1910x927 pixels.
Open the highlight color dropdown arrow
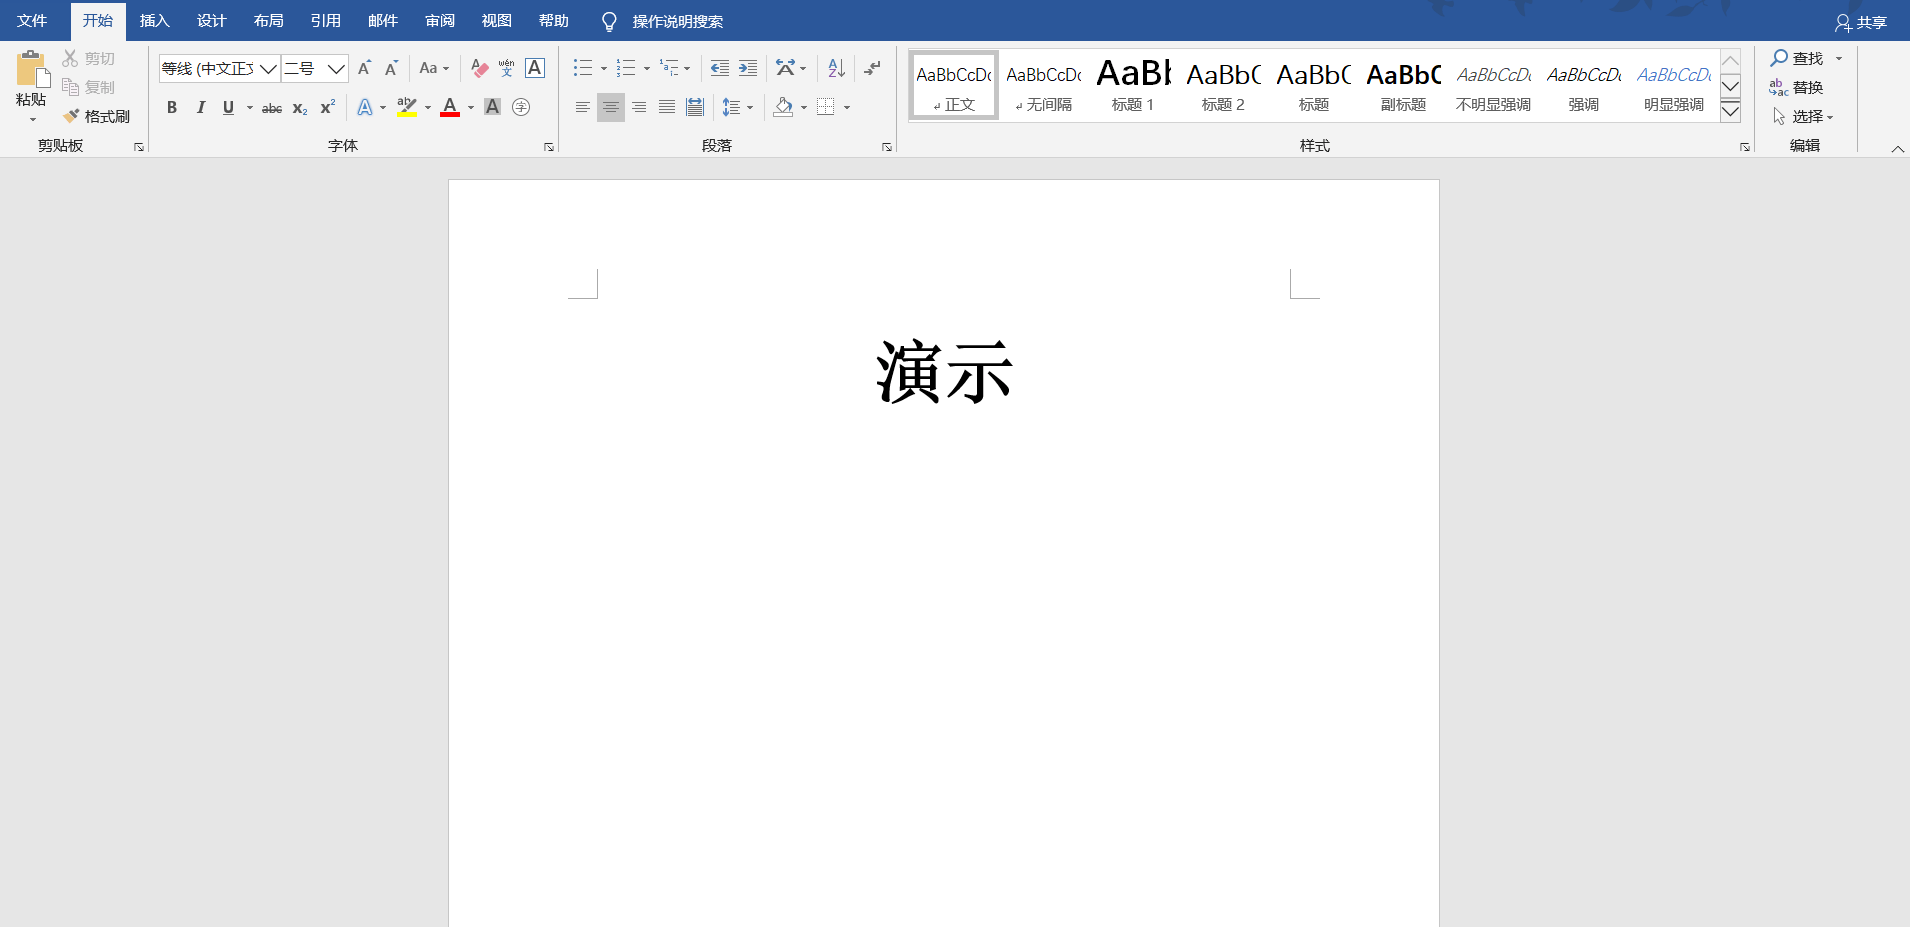428,107
